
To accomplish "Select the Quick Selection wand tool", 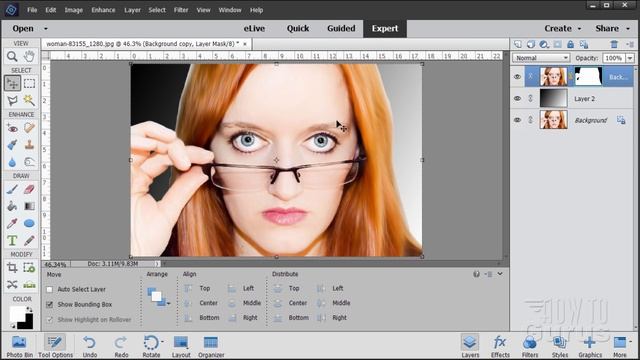I will click(29, 100).
